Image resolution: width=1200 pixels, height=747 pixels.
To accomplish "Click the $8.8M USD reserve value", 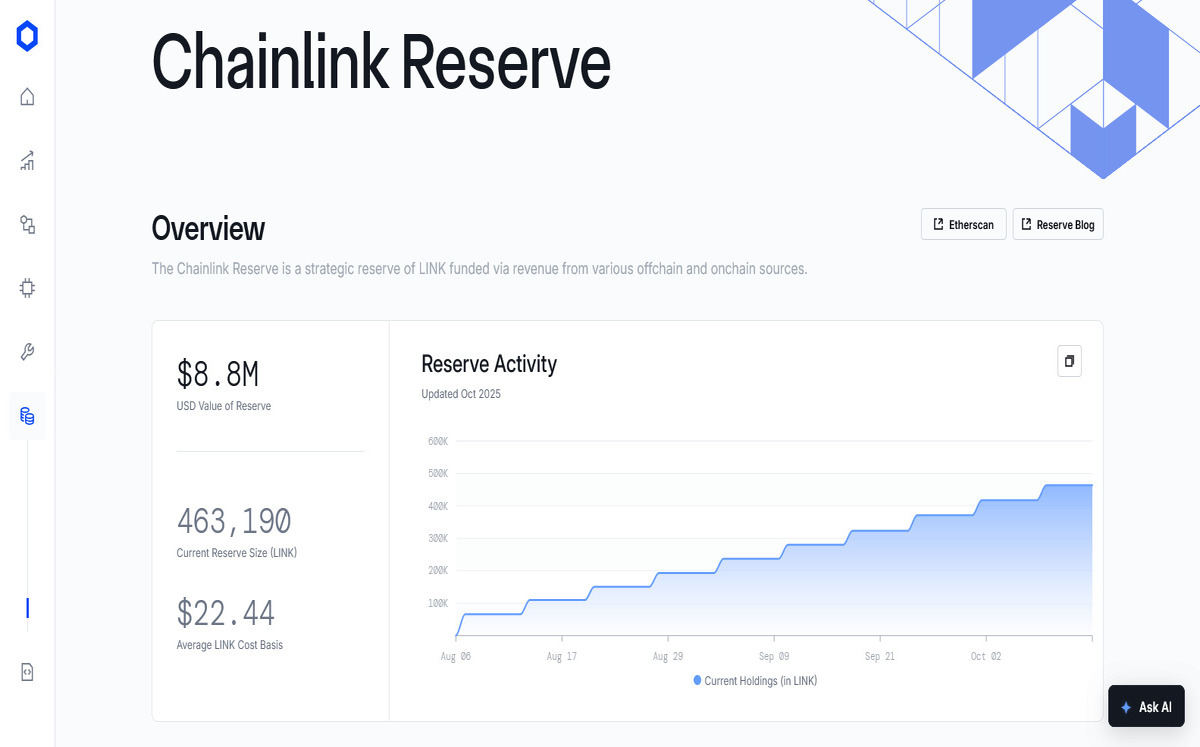I will pyautogui.click(x=218, y=374).
